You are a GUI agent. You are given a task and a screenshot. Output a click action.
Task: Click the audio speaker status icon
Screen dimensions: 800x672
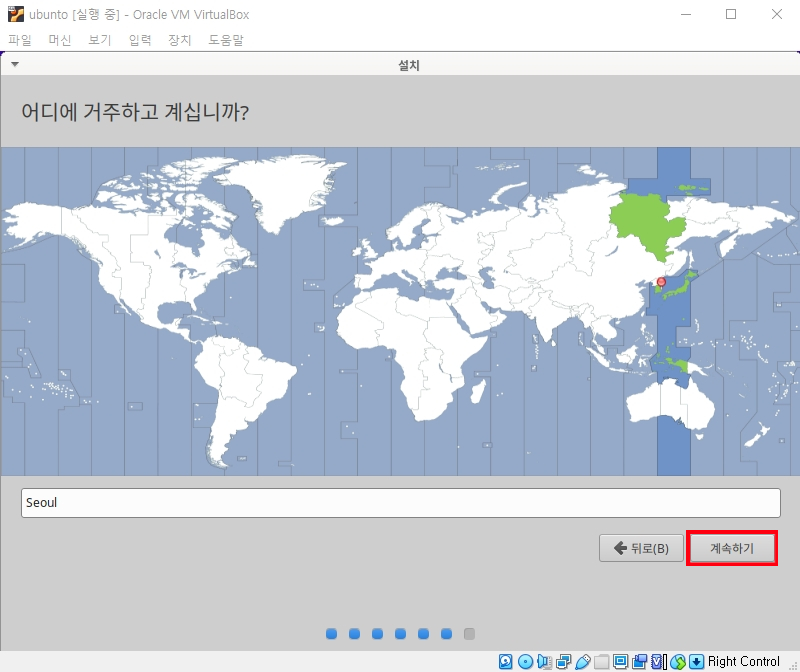coord(544,662)
